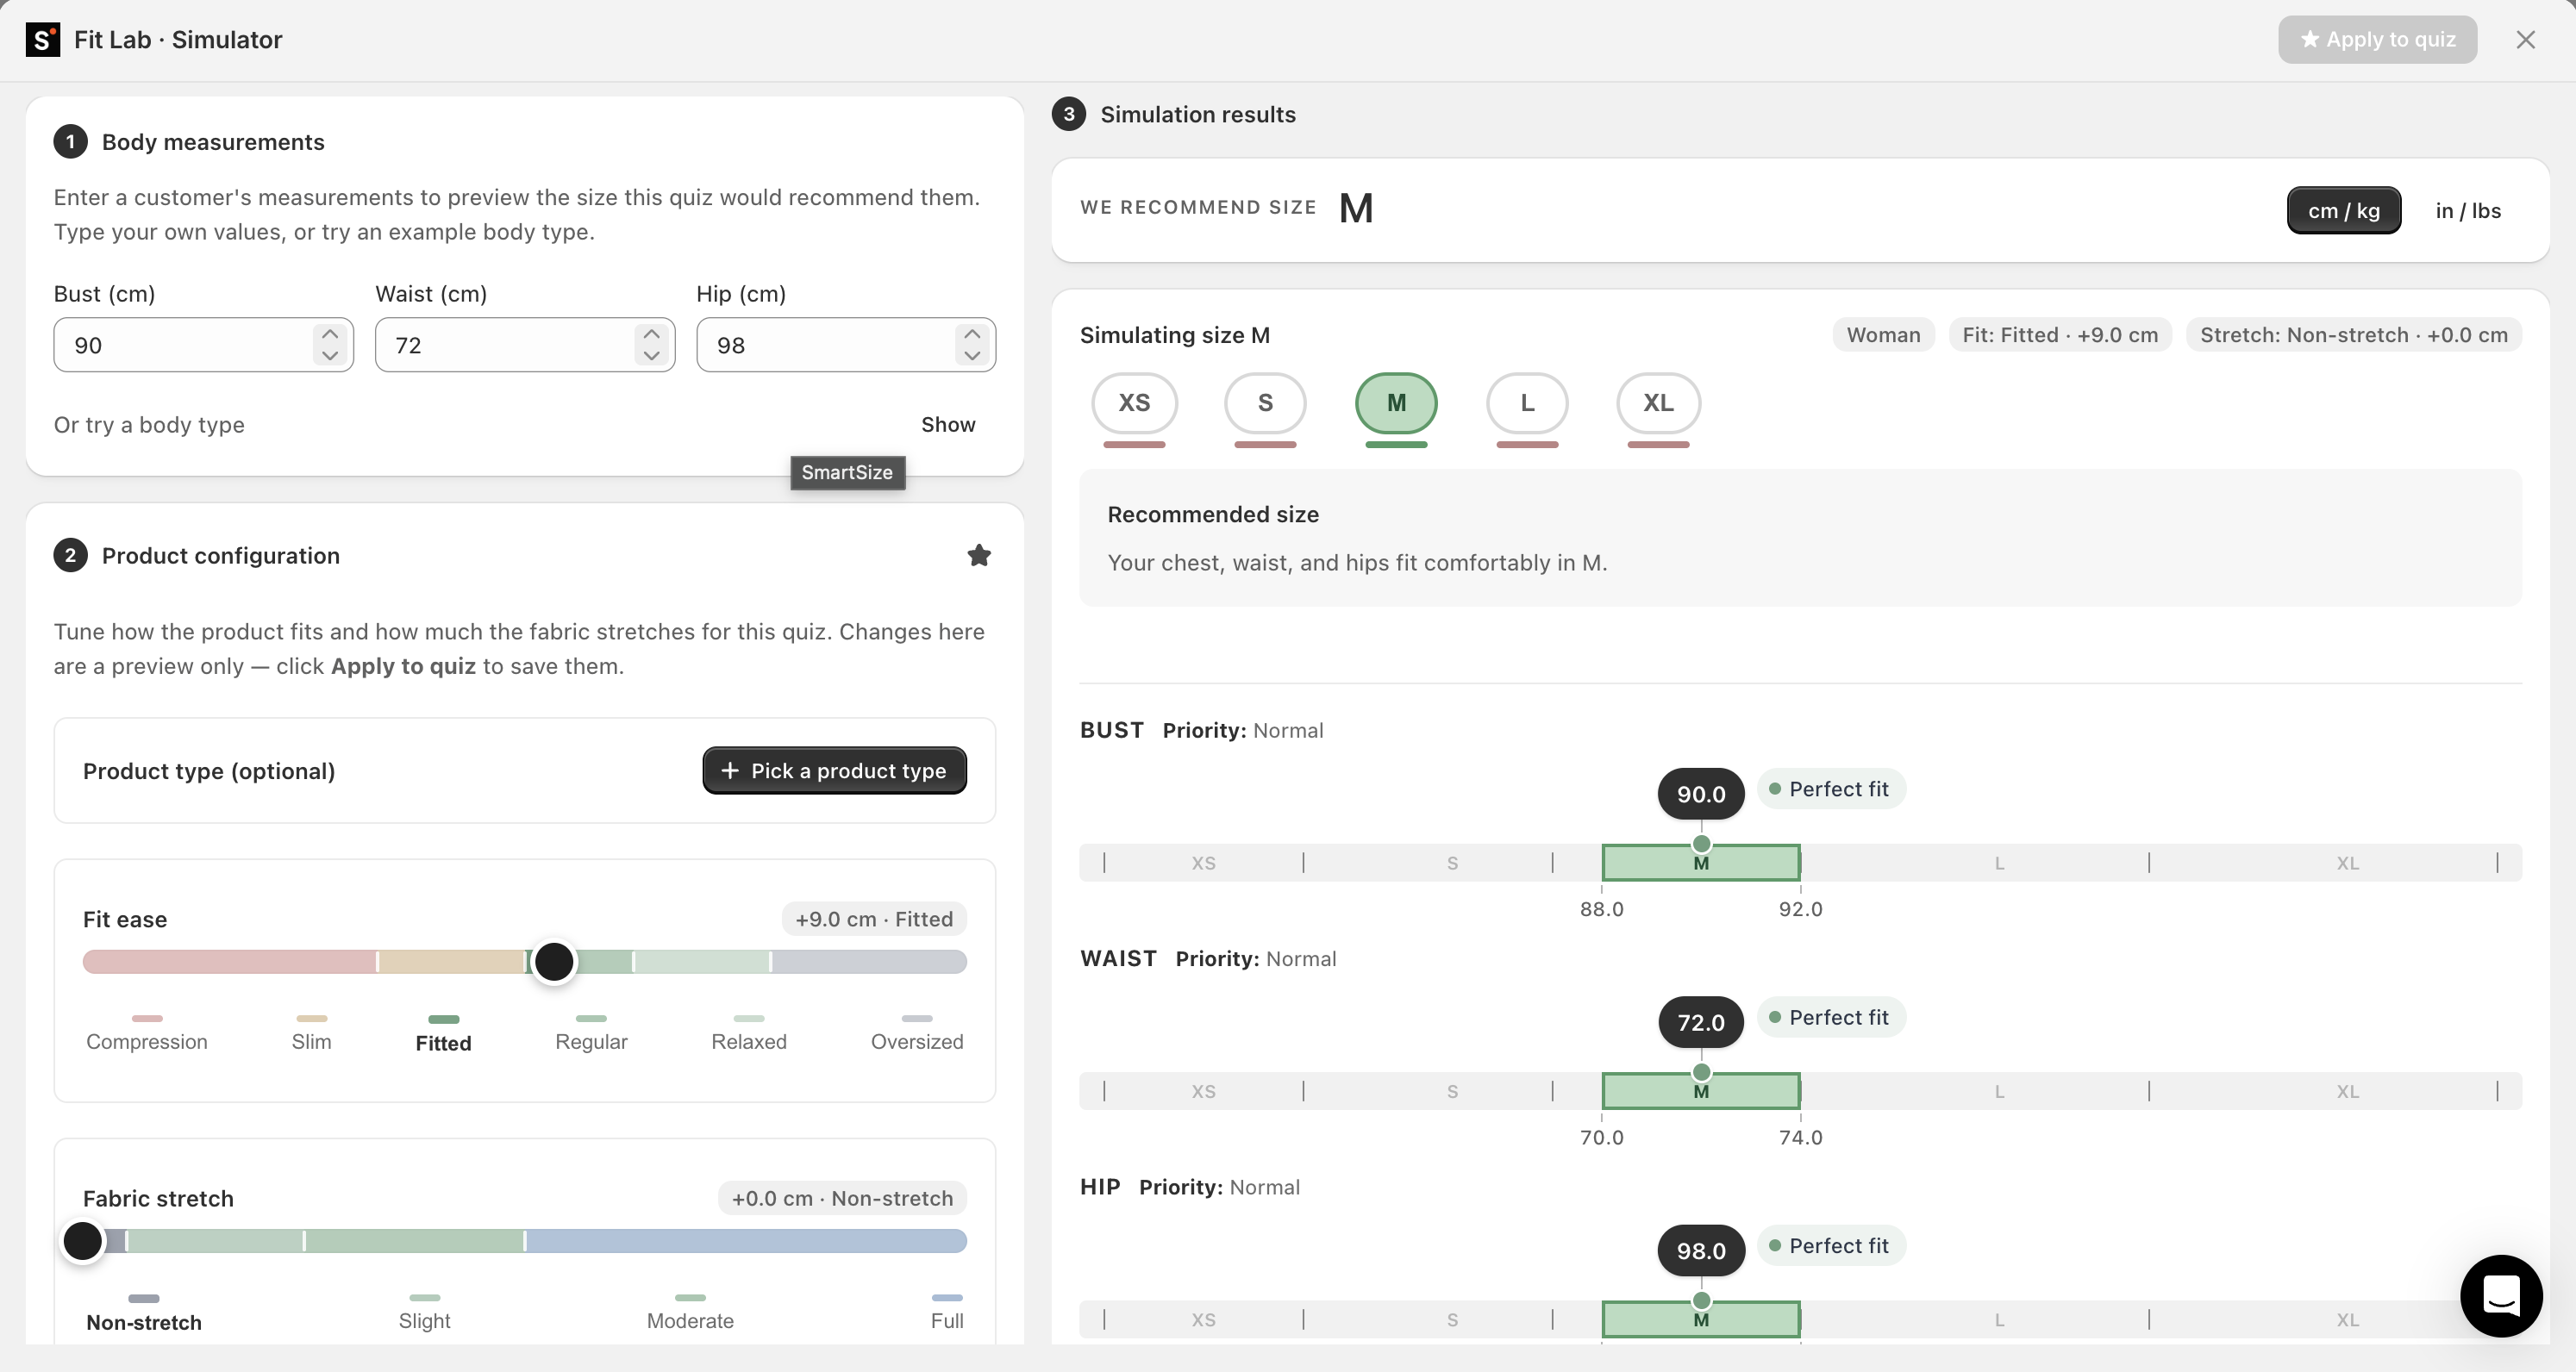Click the Bust 'Perfect fit' badge
Image resolution: width=2576 pixels, height=1372 pixels.
[1830, 789]
